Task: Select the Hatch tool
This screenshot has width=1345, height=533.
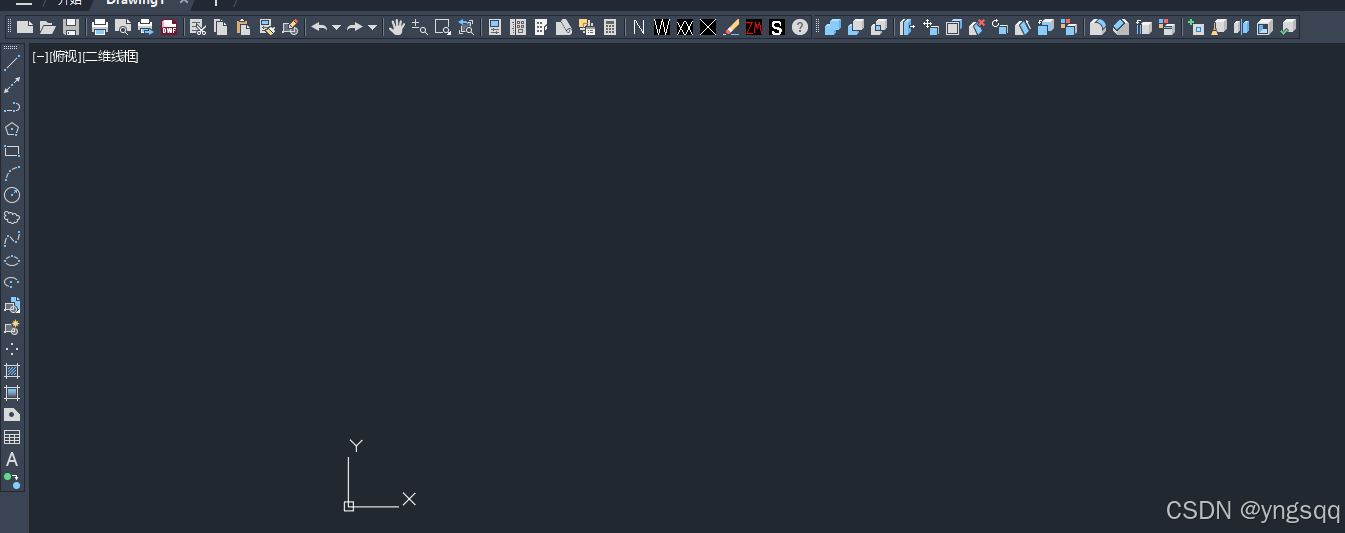Action: pos(12,371)
